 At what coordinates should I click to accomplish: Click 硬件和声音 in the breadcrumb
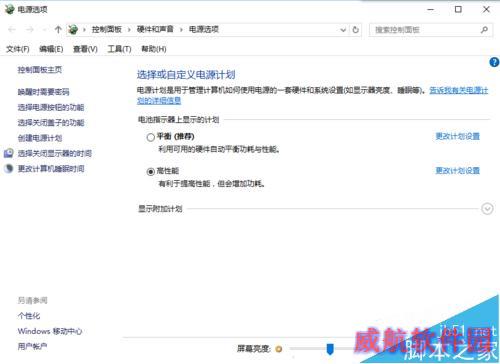coord(155,29)
